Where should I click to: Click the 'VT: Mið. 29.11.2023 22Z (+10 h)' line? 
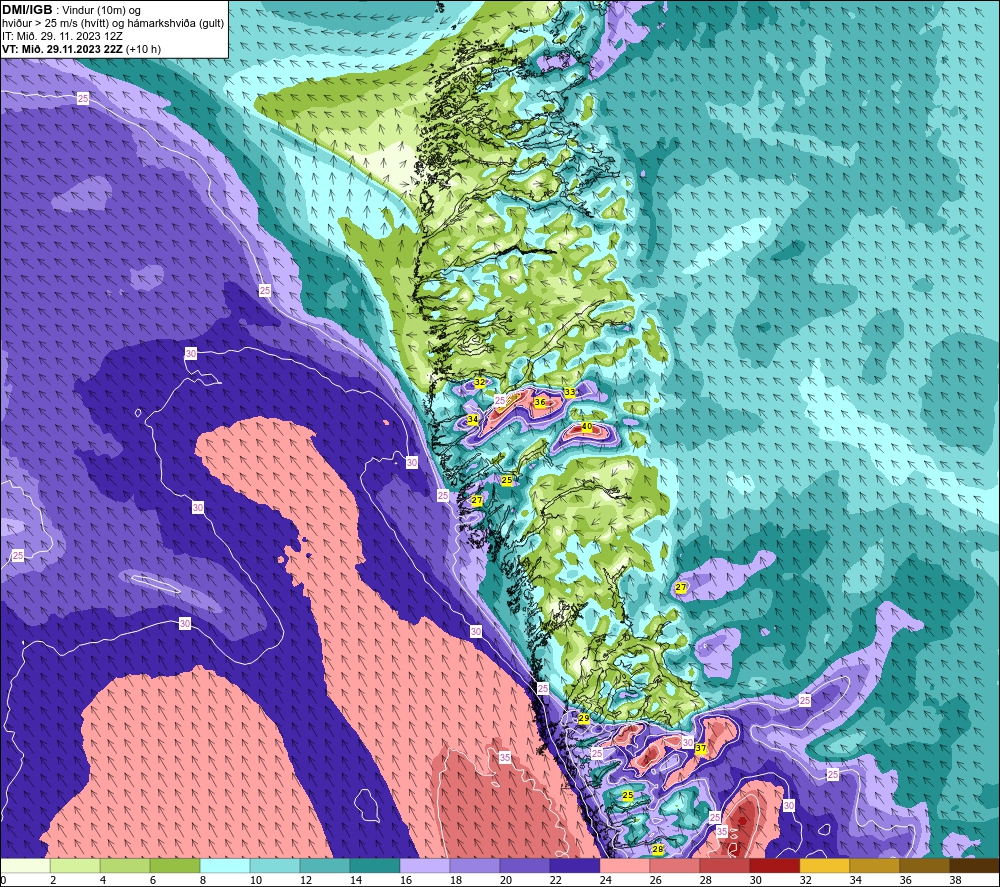click(82, 49)
